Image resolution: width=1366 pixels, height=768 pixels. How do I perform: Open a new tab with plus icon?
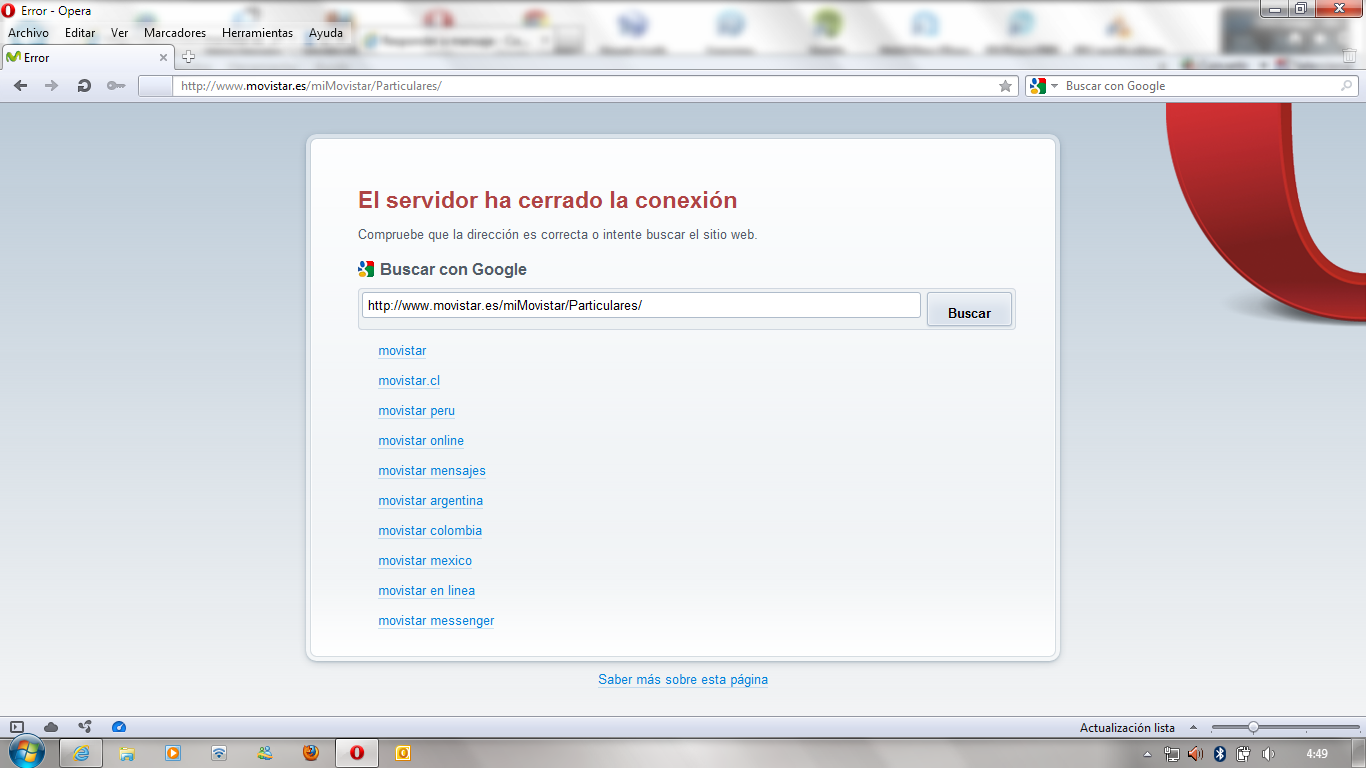188,57
